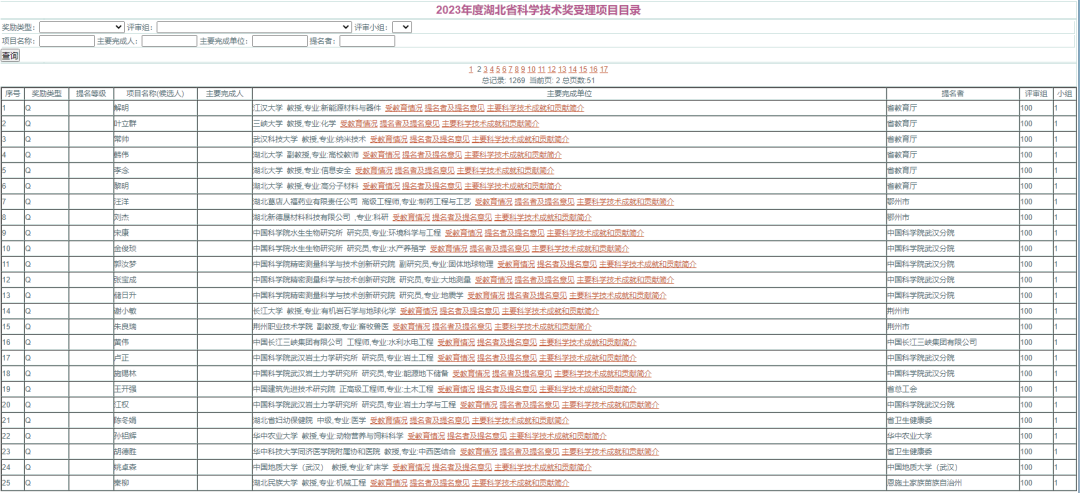The image size is (1080, 493).
Task: Go to page 7 in pagination
Action: coord(510,70)
